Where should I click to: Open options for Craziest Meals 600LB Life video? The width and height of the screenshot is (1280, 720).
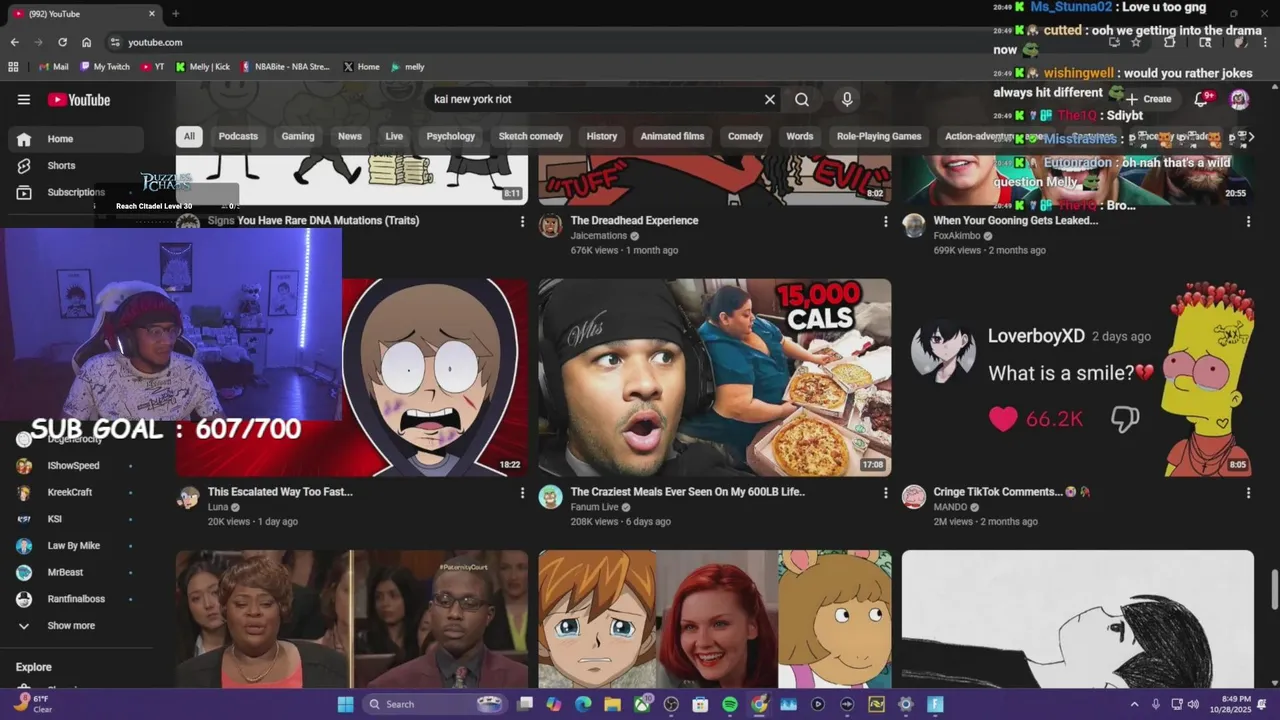(885, 492)
